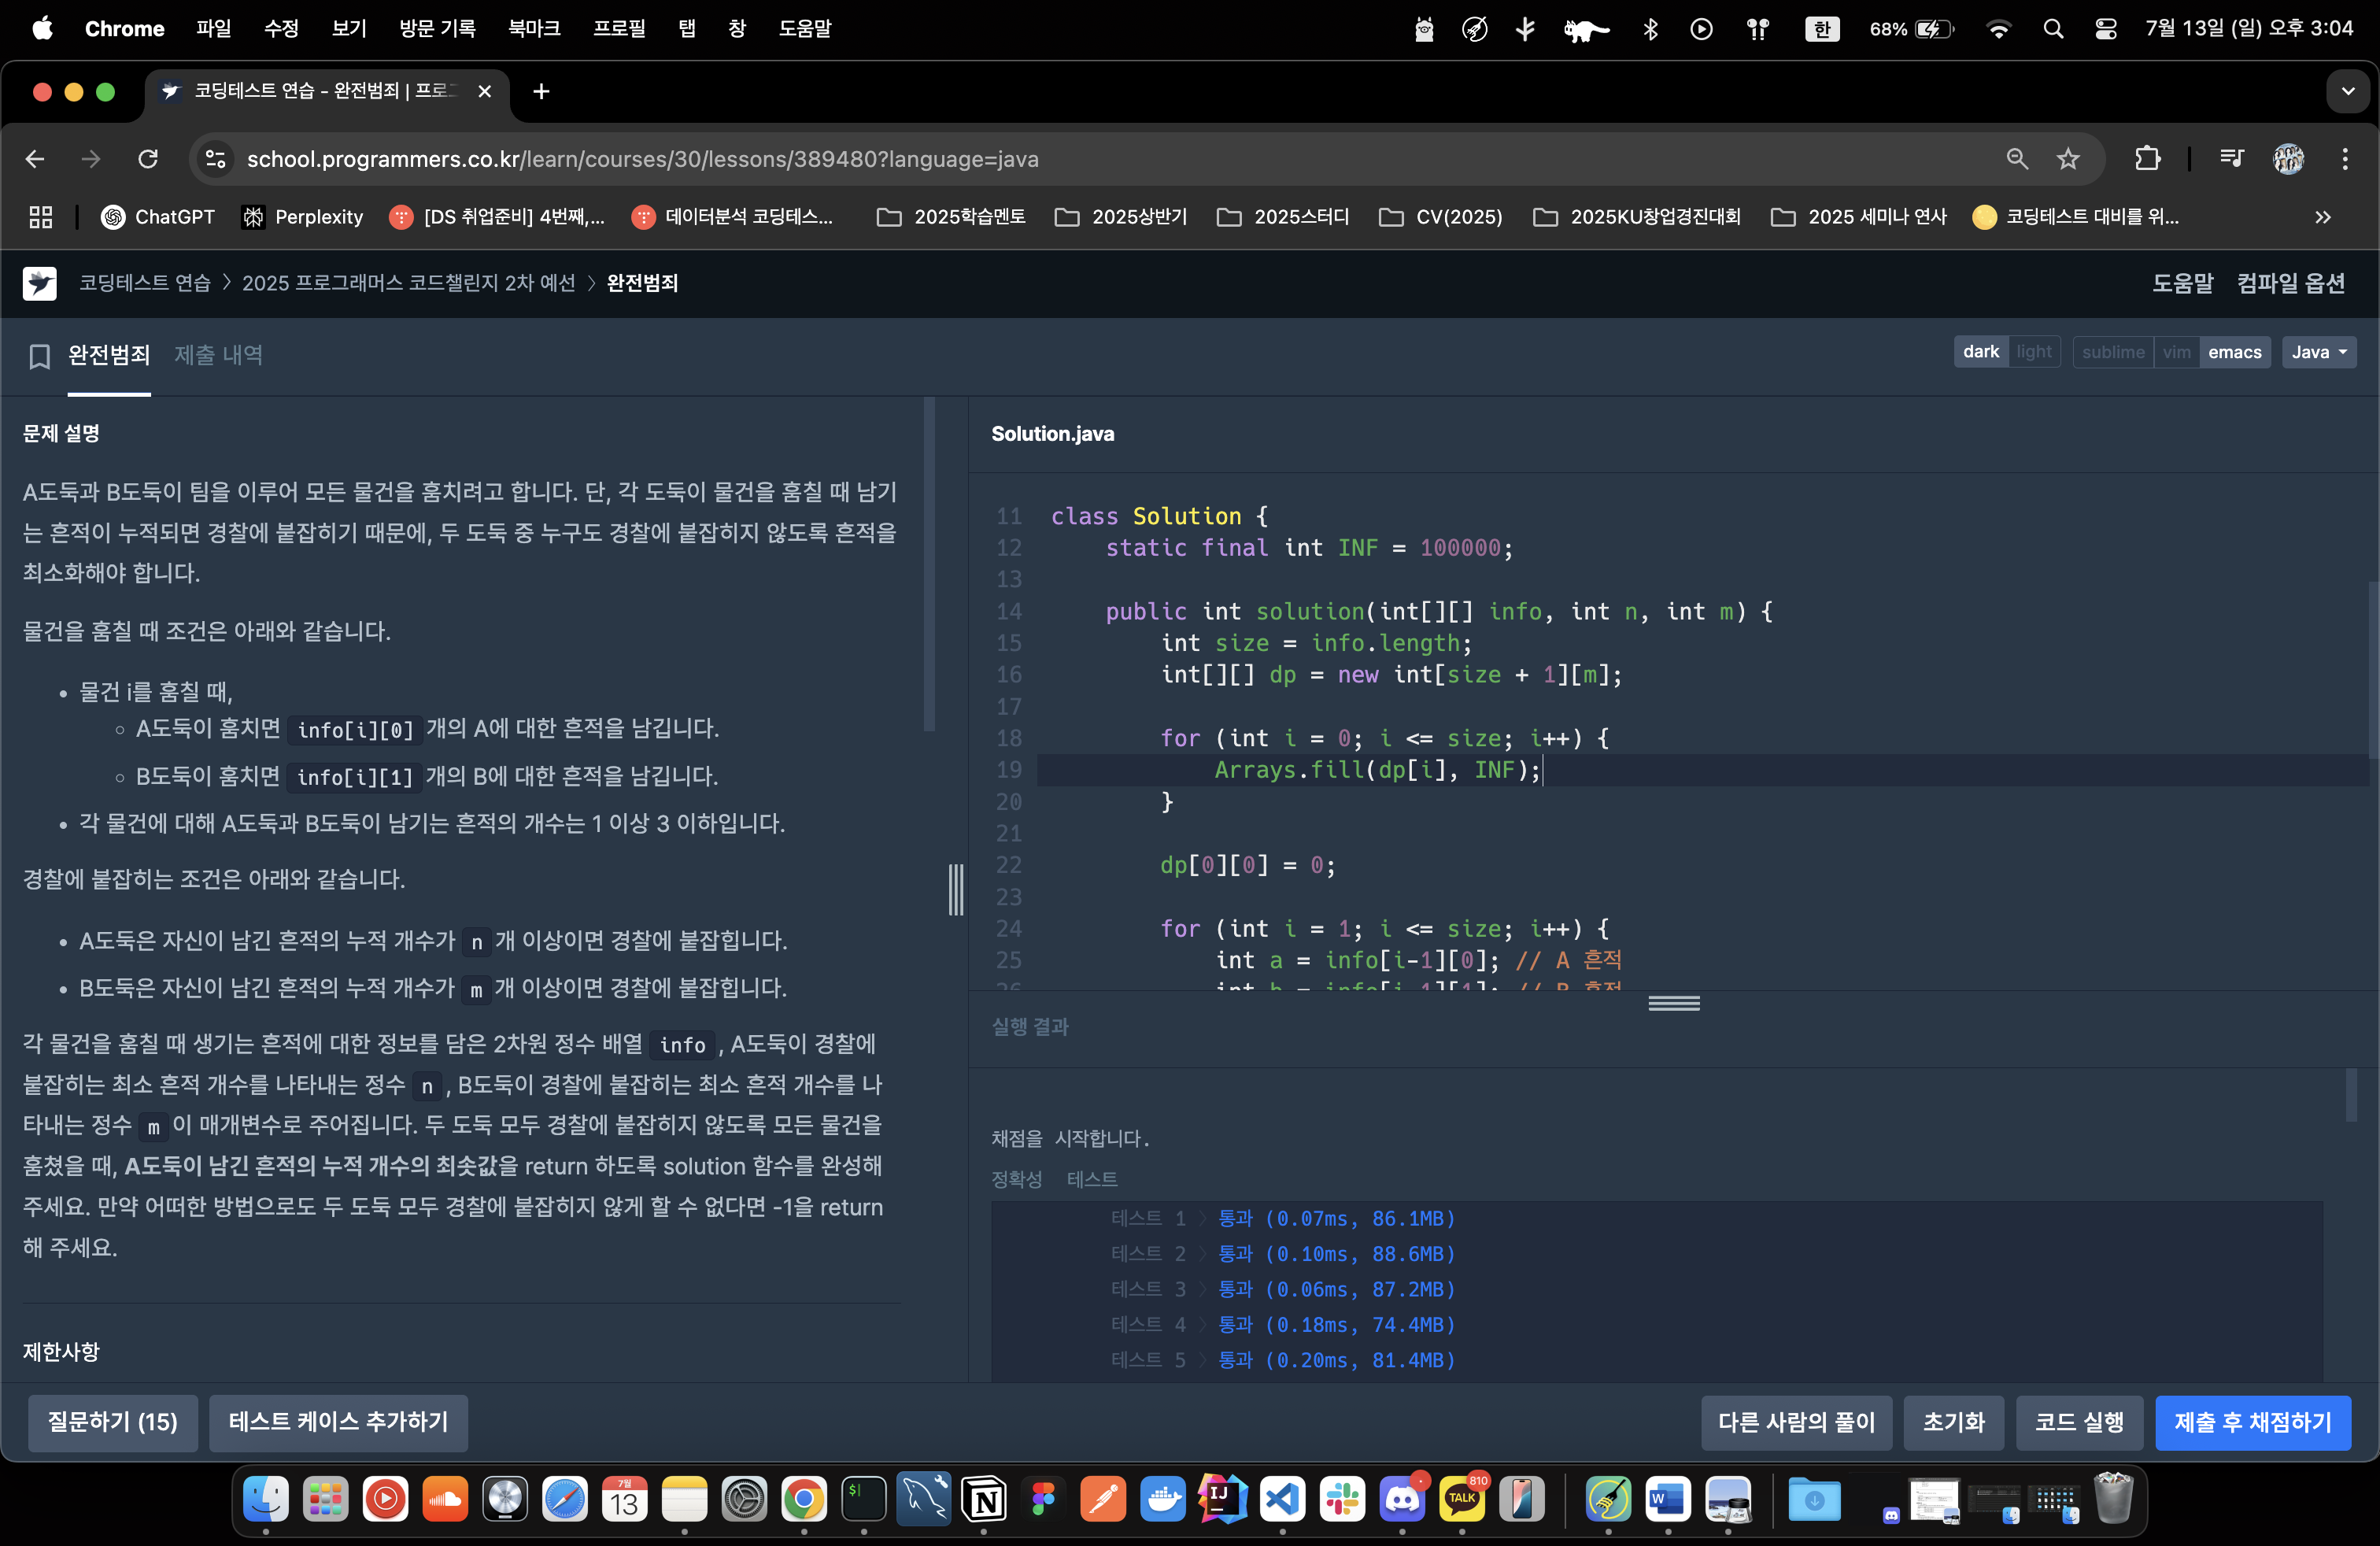Screen dimensions: 2380x1546
Task: Reload the page with the refresh icon
Action: [148, 159]
